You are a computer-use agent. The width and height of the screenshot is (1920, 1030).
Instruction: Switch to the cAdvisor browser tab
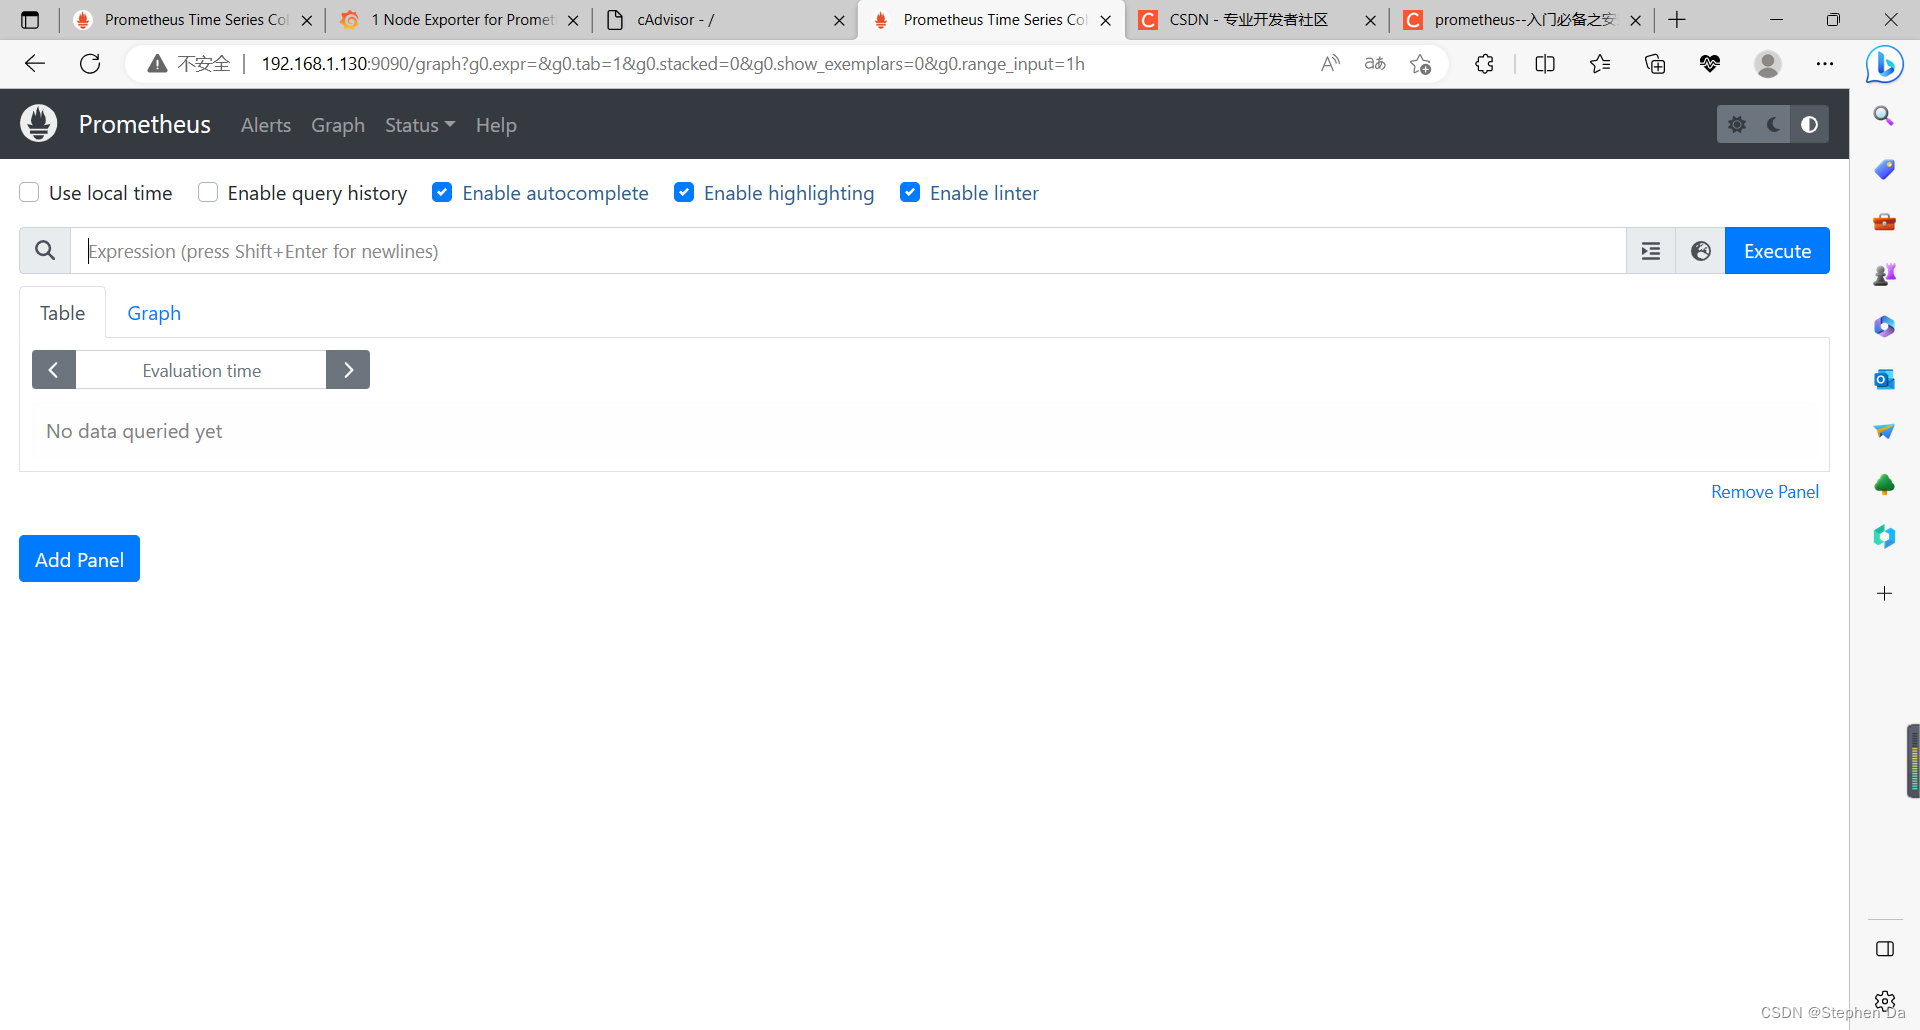pos(725,20)
